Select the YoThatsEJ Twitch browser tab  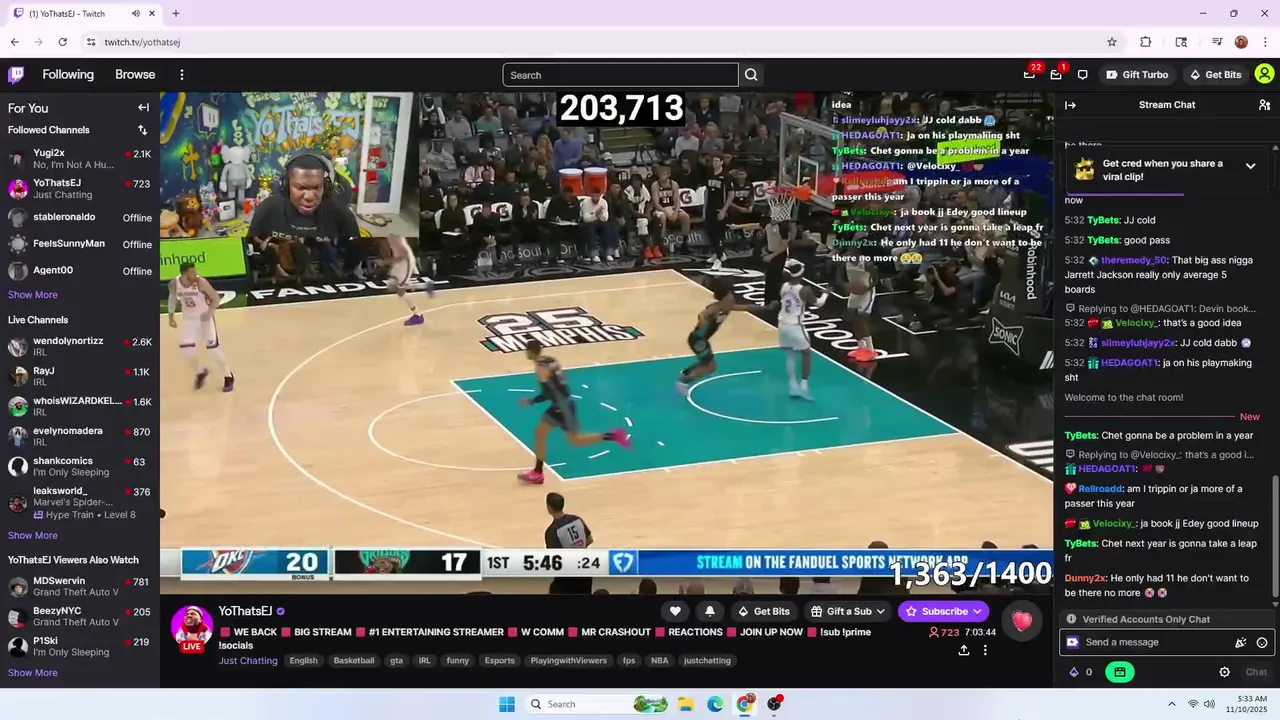tap(83, 14)
